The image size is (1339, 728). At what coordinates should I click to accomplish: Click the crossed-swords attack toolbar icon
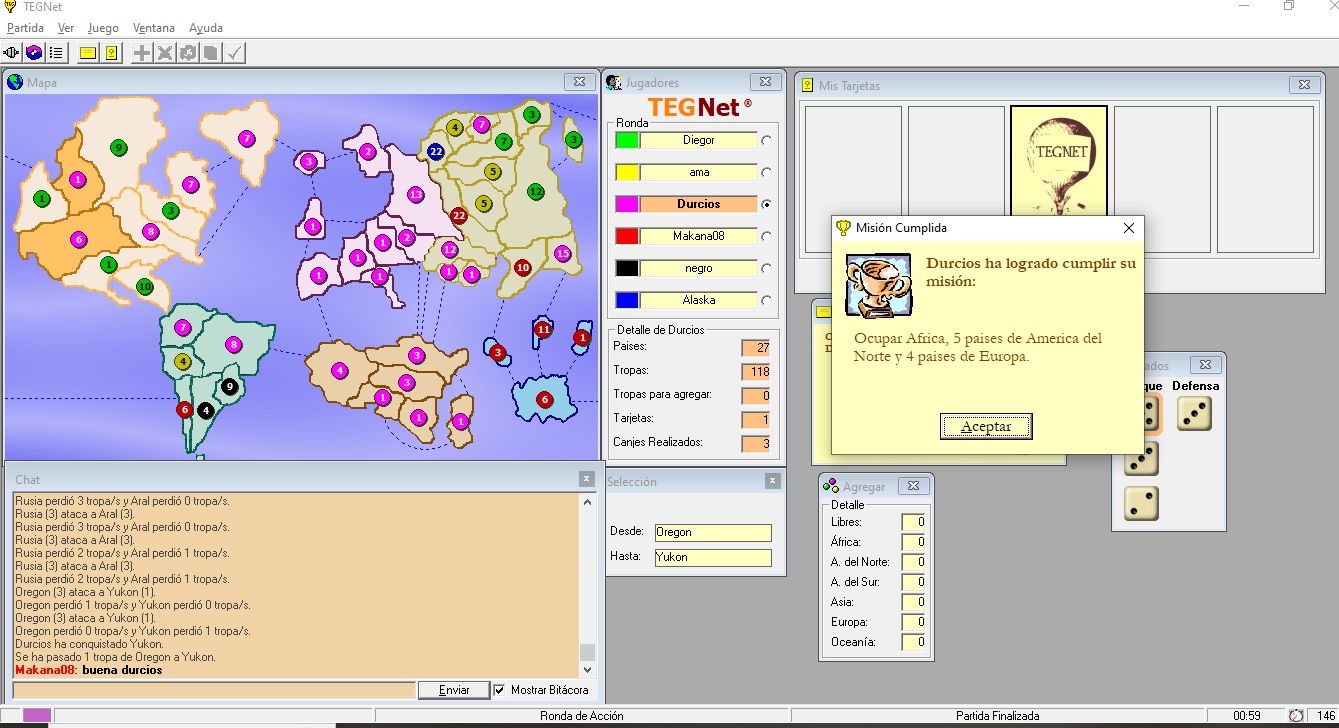click(165, 53)
